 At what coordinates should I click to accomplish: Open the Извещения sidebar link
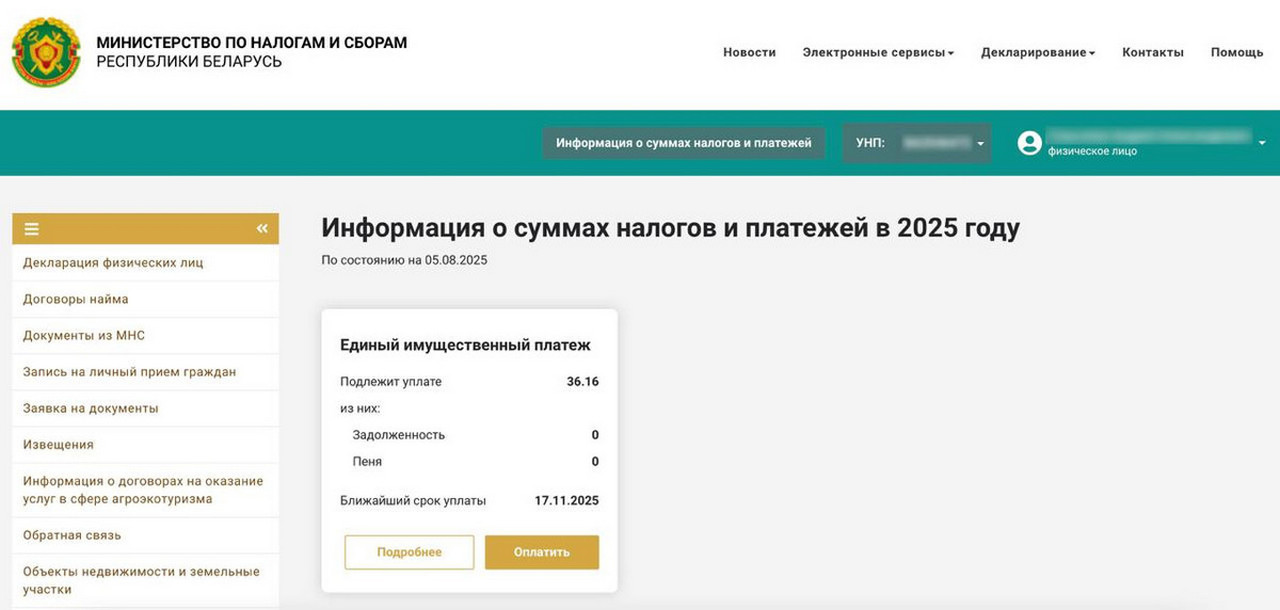[58, 445]
